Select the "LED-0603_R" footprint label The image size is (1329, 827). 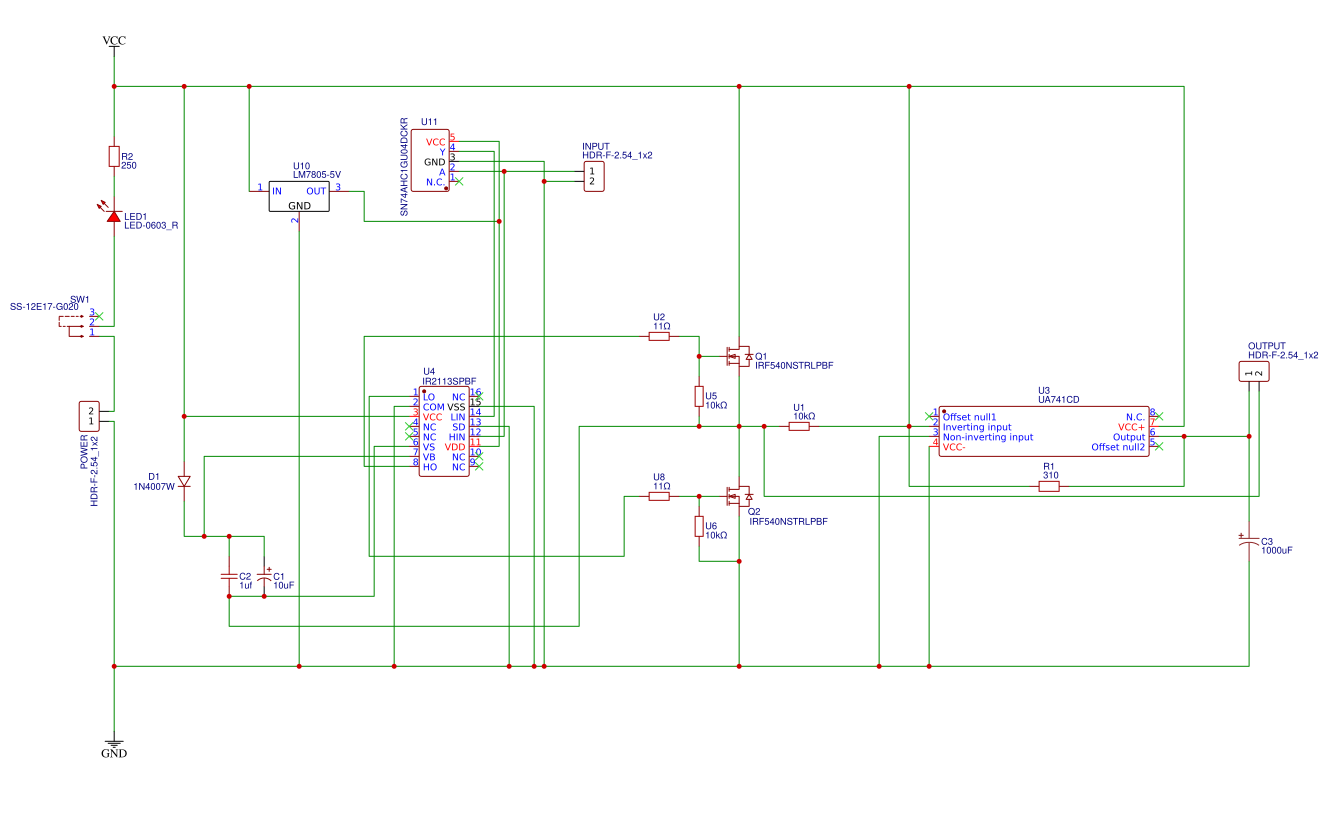151,225
